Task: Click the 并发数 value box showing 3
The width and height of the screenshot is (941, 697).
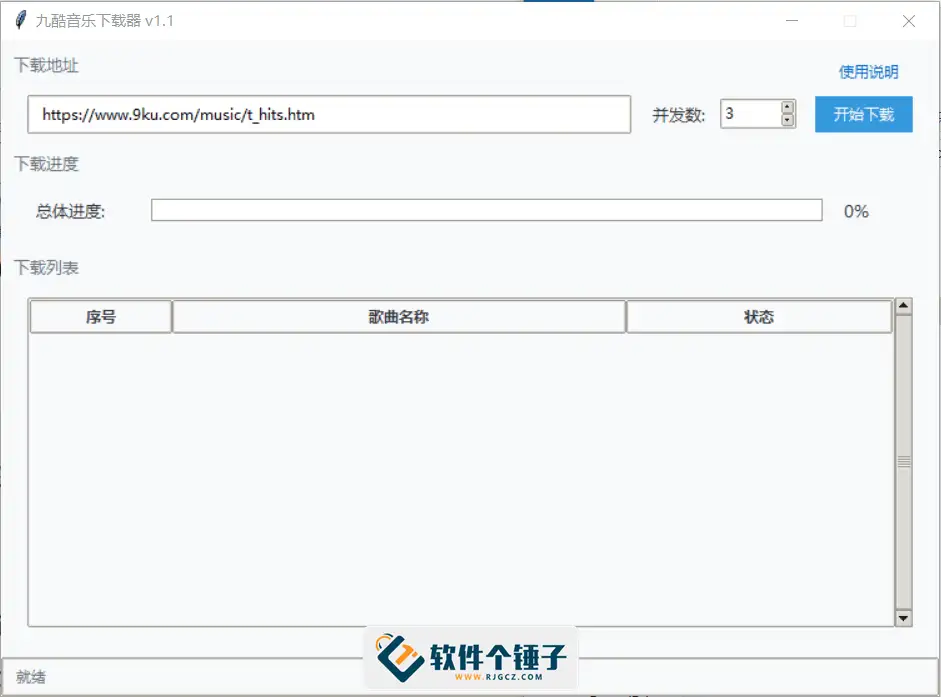Action: 748,113
